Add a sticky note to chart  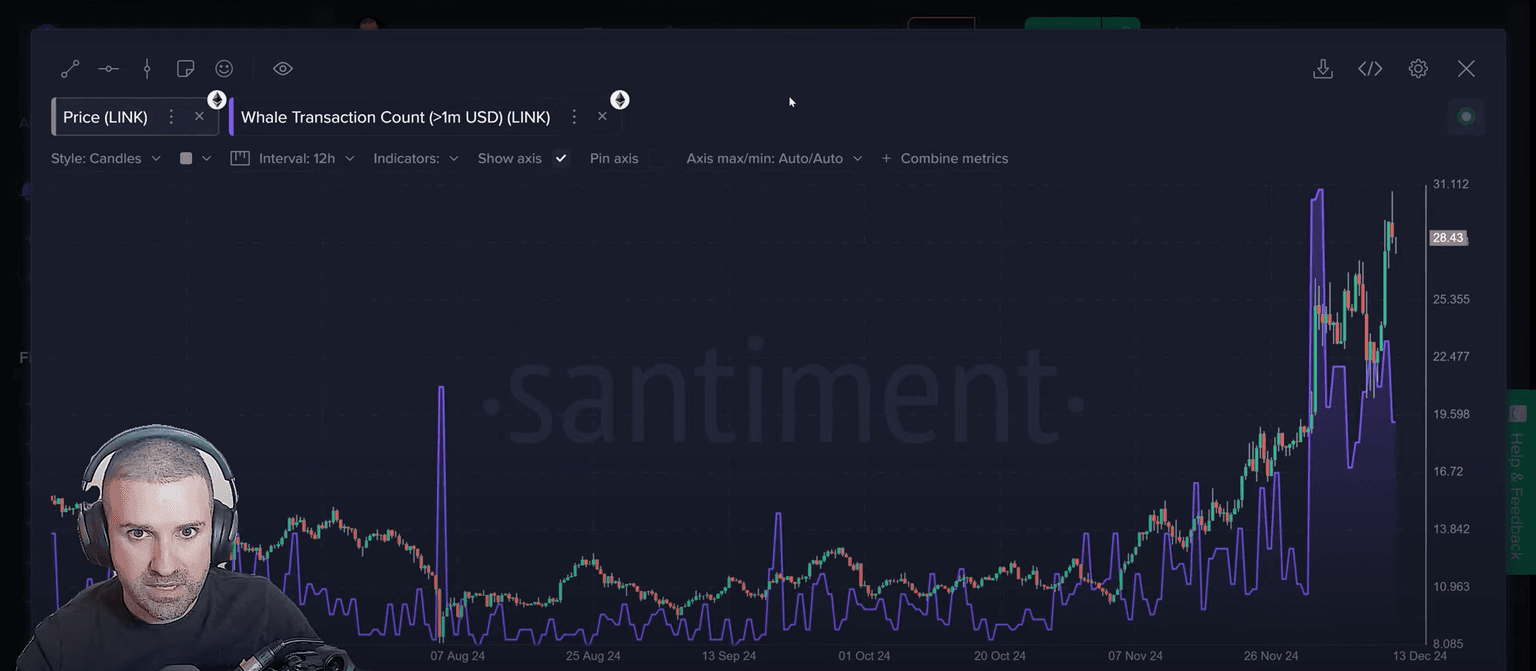click(x=185, y=69)
